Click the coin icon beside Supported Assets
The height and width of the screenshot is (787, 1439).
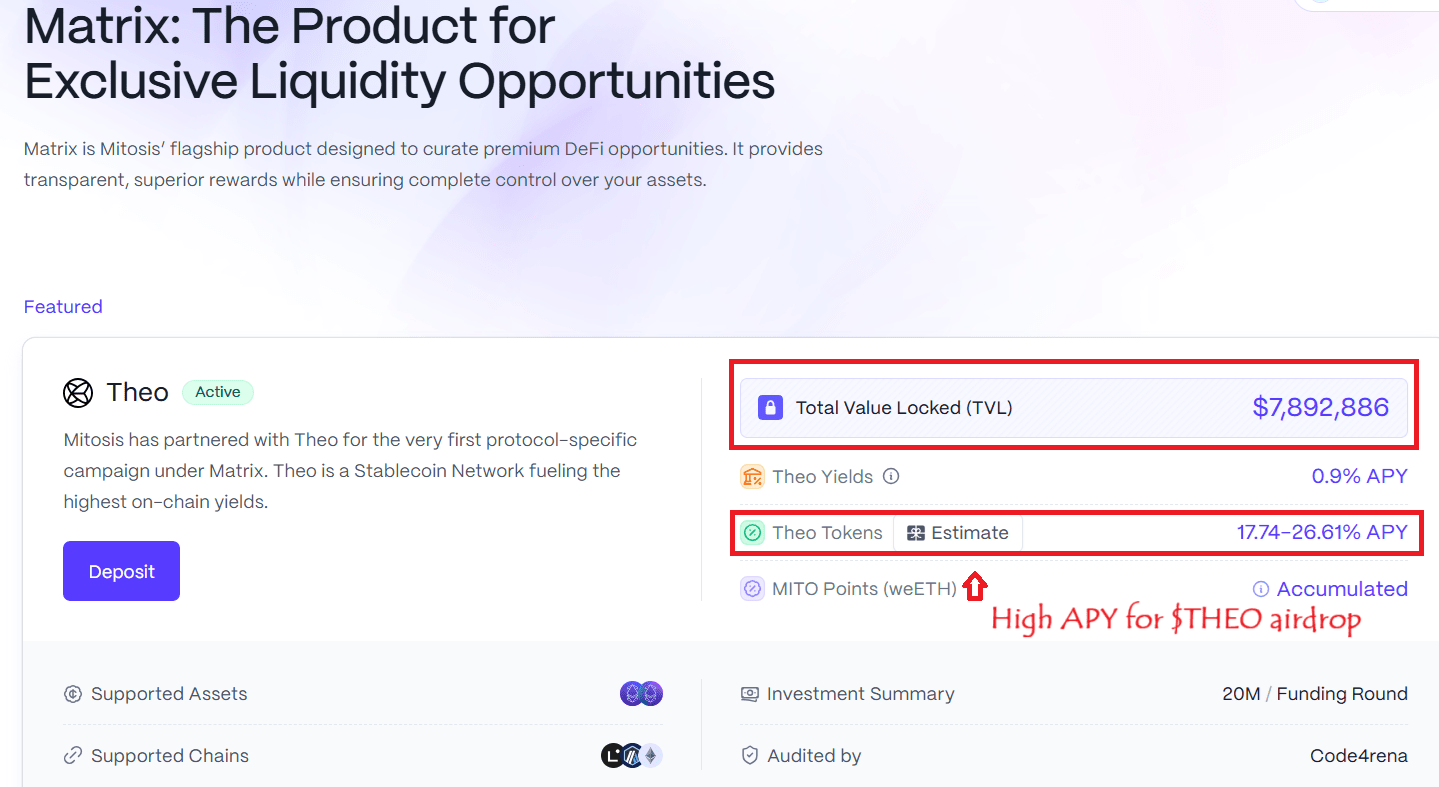click(x=72, y=694)
